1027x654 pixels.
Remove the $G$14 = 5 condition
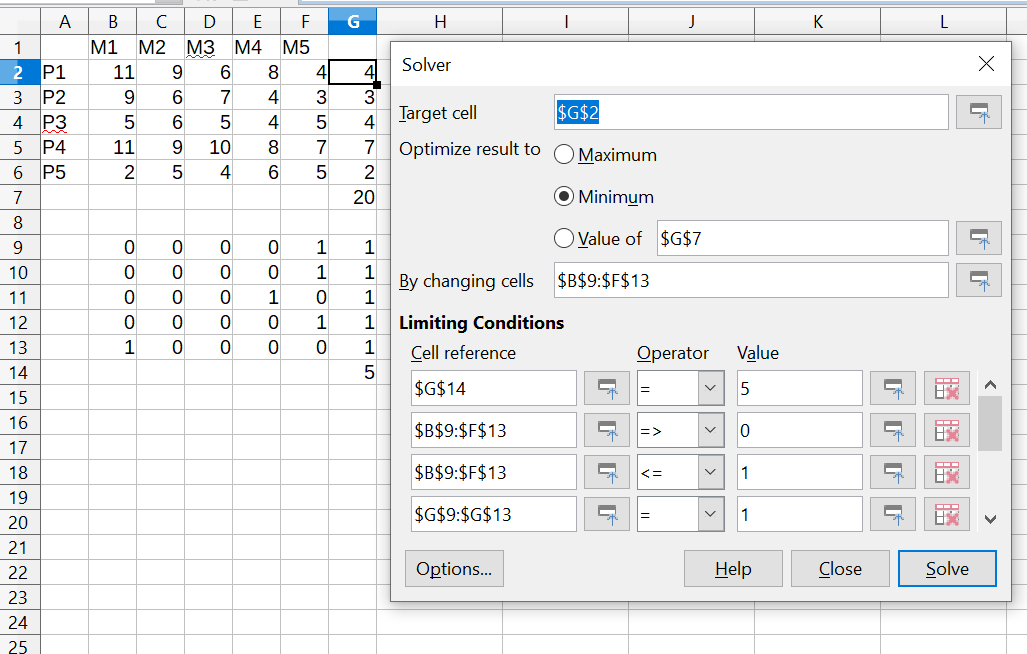pyautogui.click(x=946, y=388)
